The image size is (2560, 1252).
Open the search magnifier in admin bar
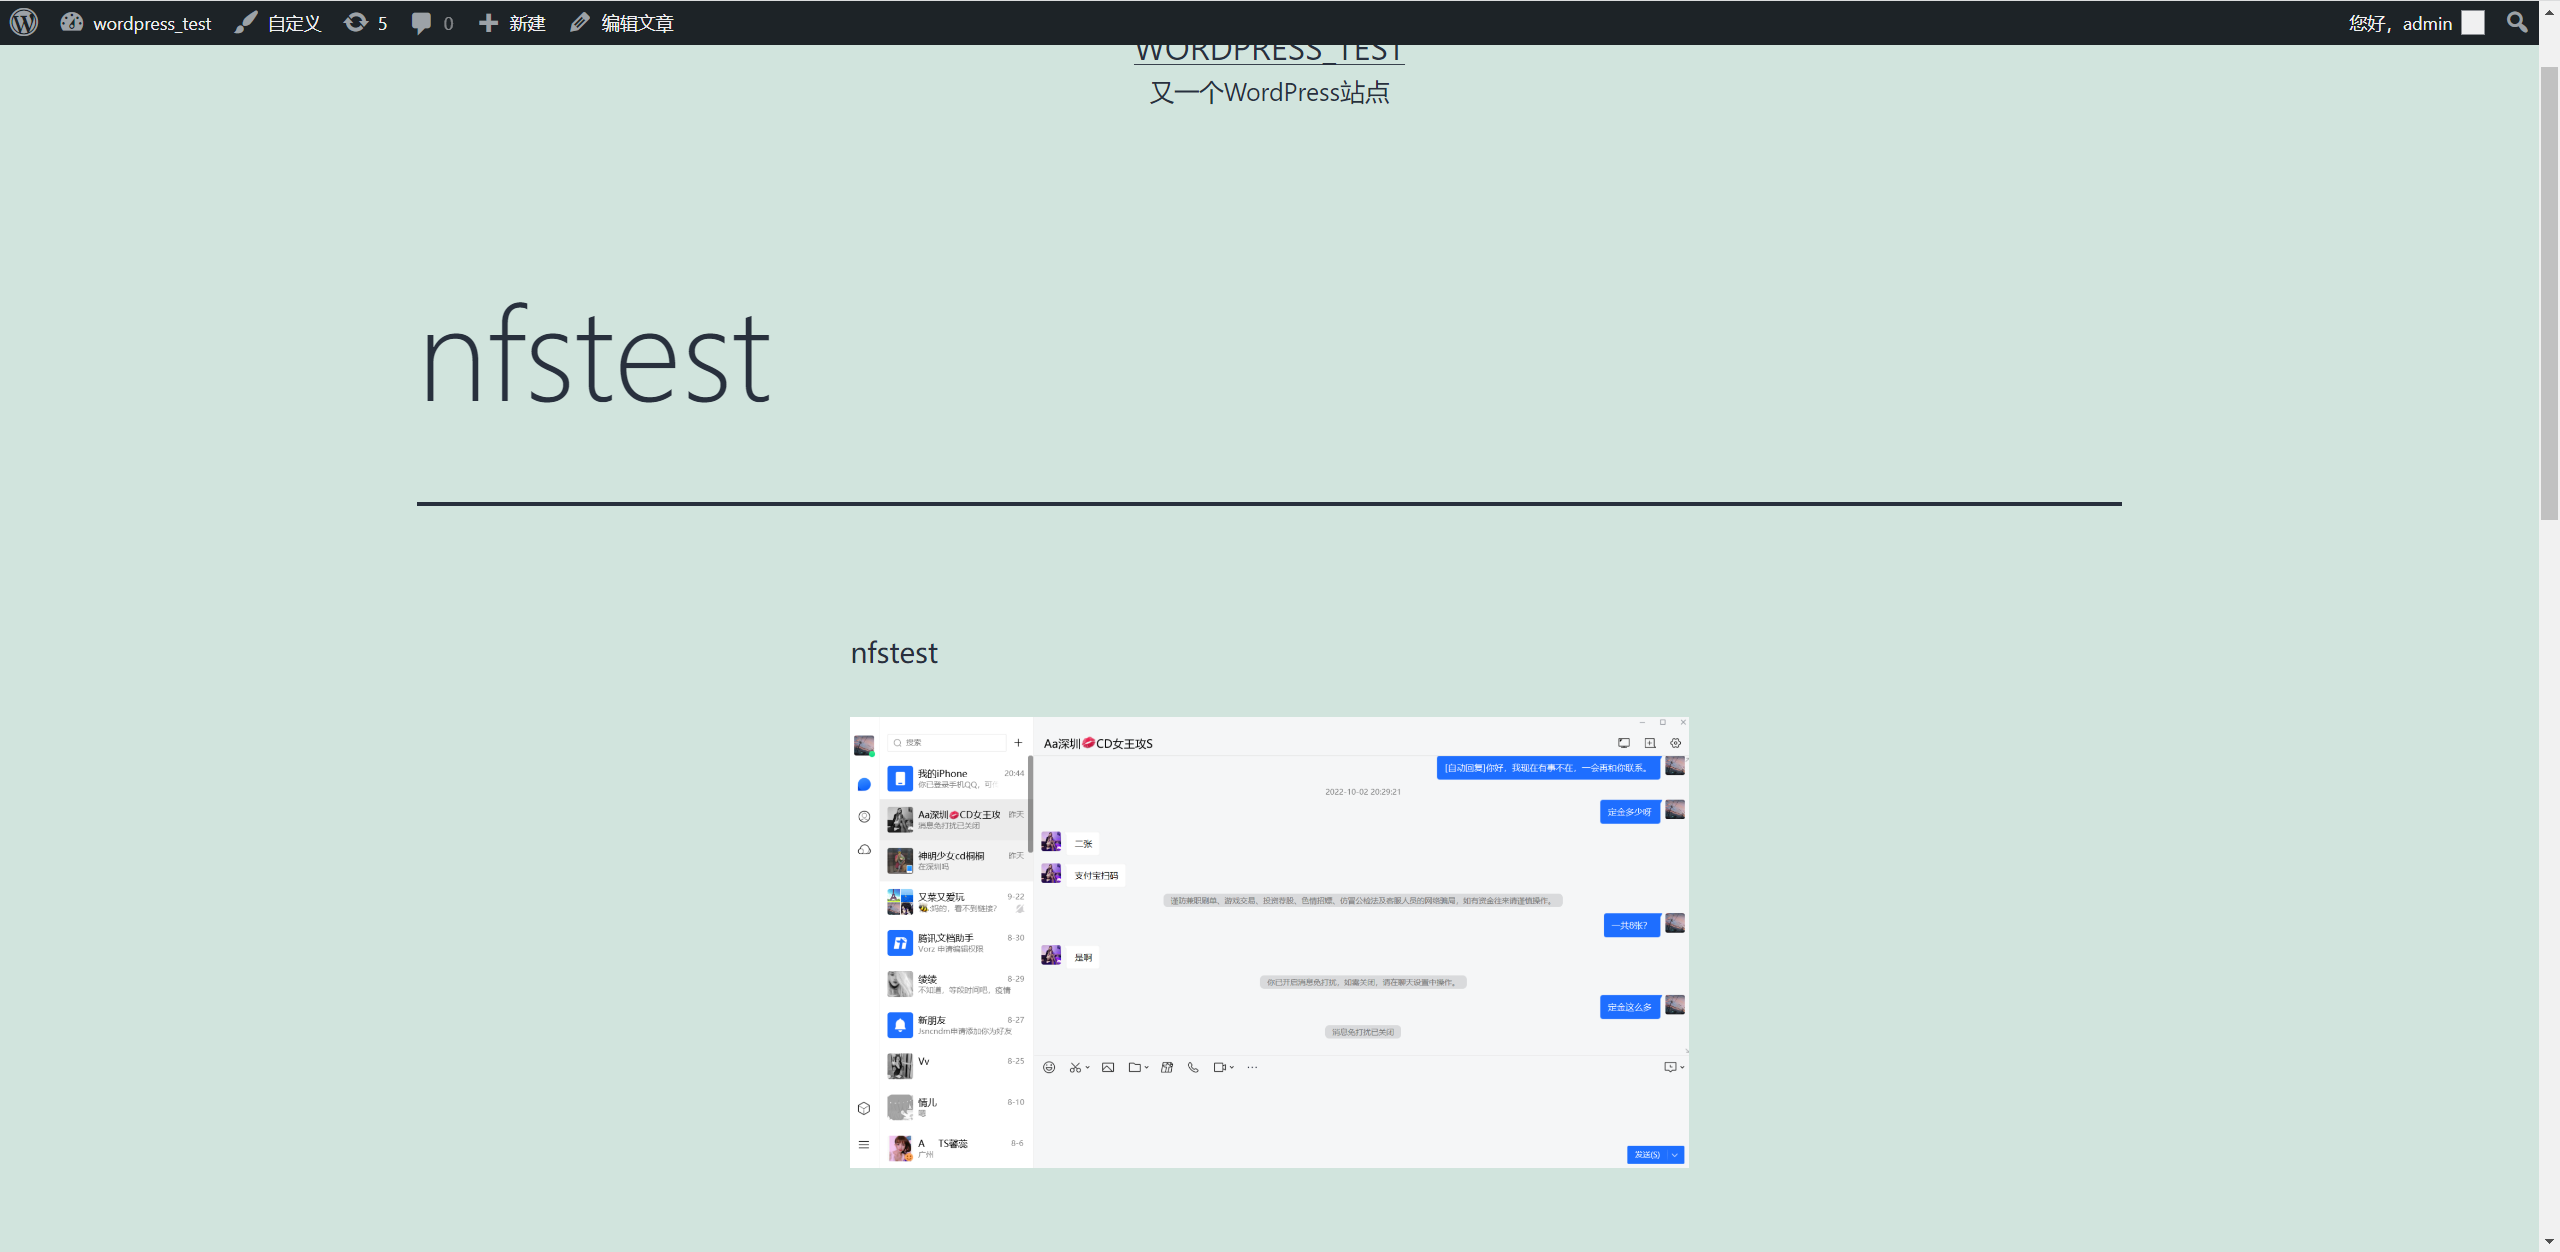point(2517,22)
